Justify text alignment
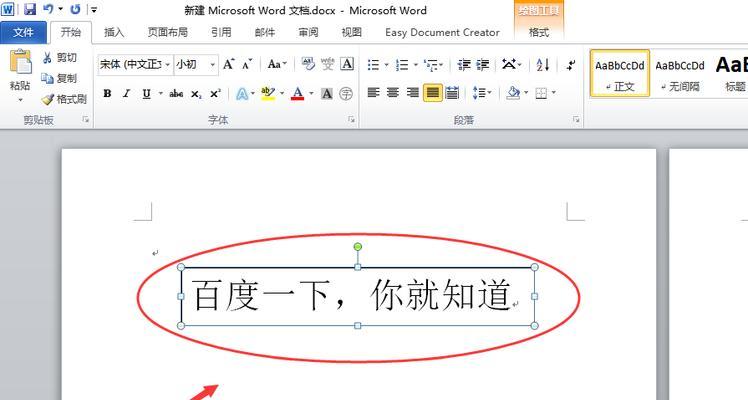 (432, 93)
